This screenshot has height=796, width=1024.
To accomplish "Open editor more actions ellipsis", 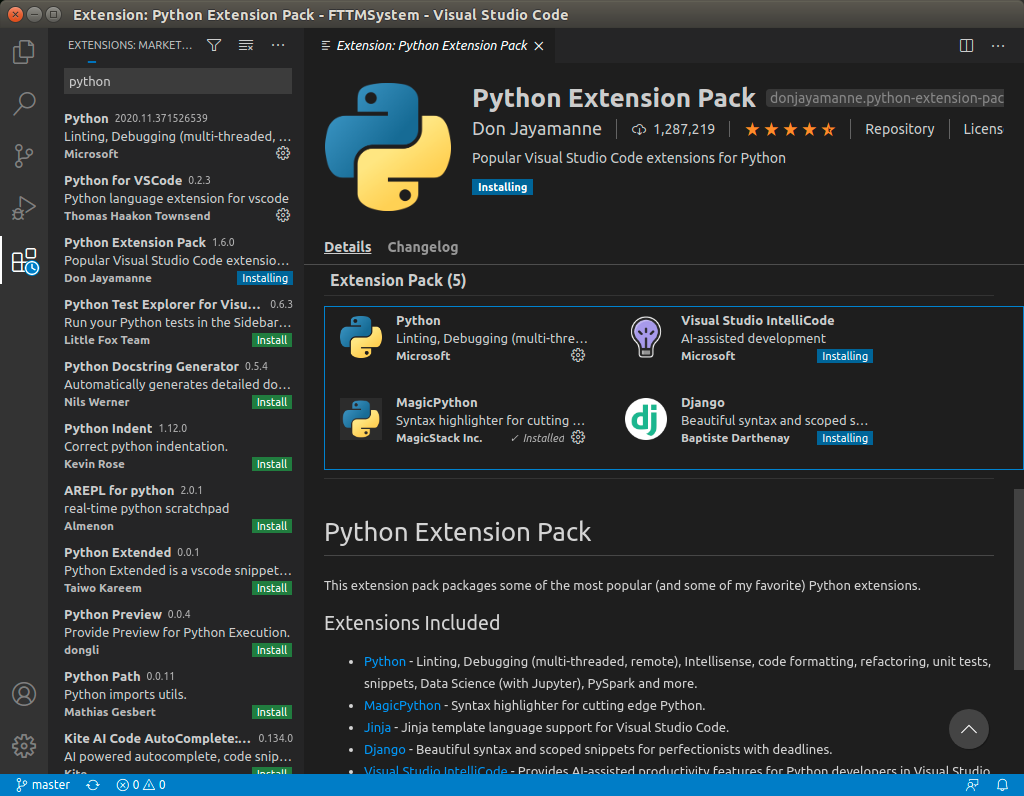I will tap(998, 45).
